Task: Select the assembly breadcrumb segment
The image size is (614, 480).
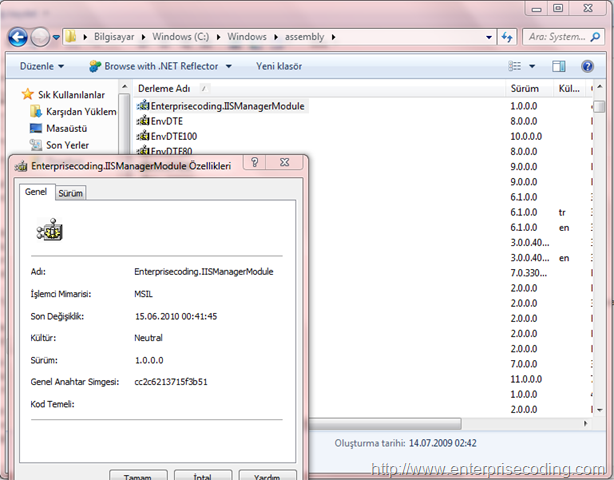Action: tap(304, 37)
